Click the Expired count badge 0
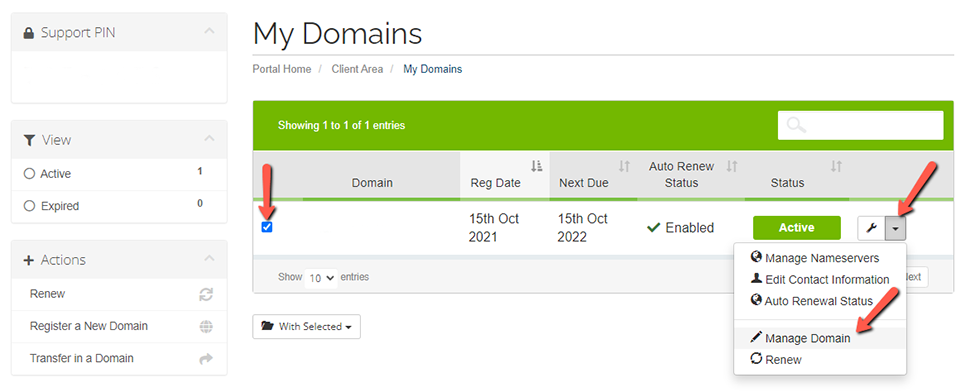970x392 pixels. tap(200, 203)
